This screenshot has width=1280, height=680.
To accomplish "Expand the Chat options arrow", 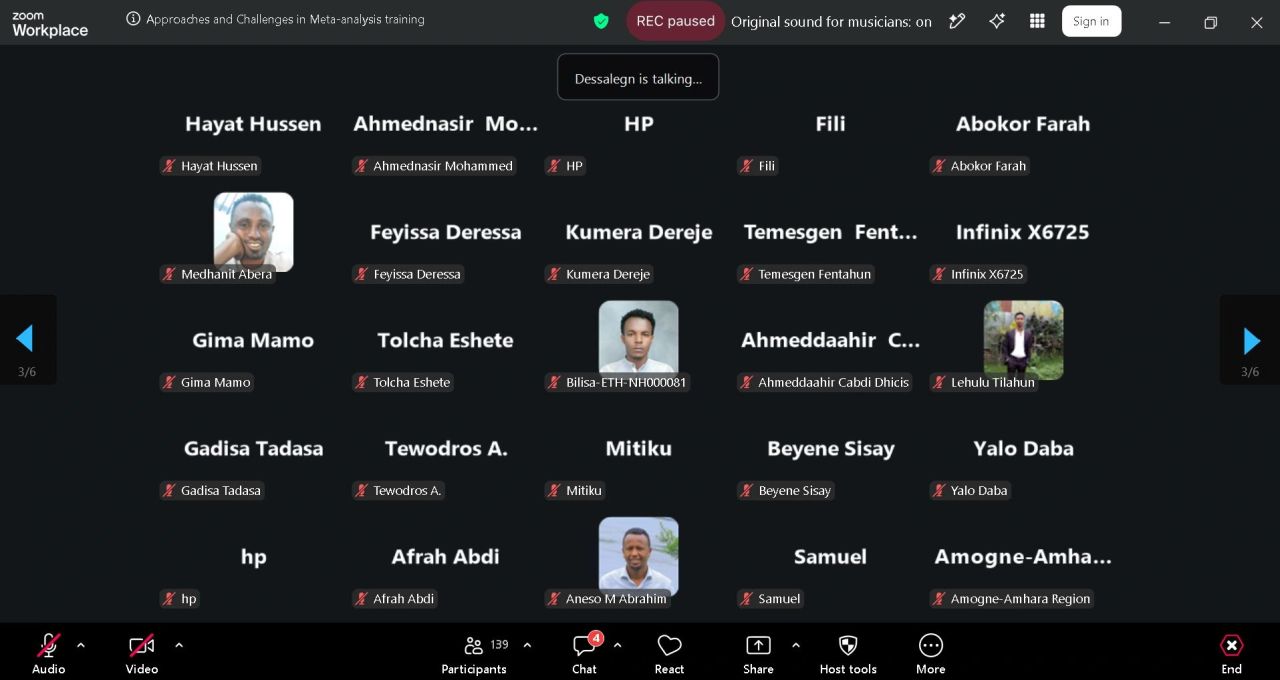I will [x=617, y=645].
